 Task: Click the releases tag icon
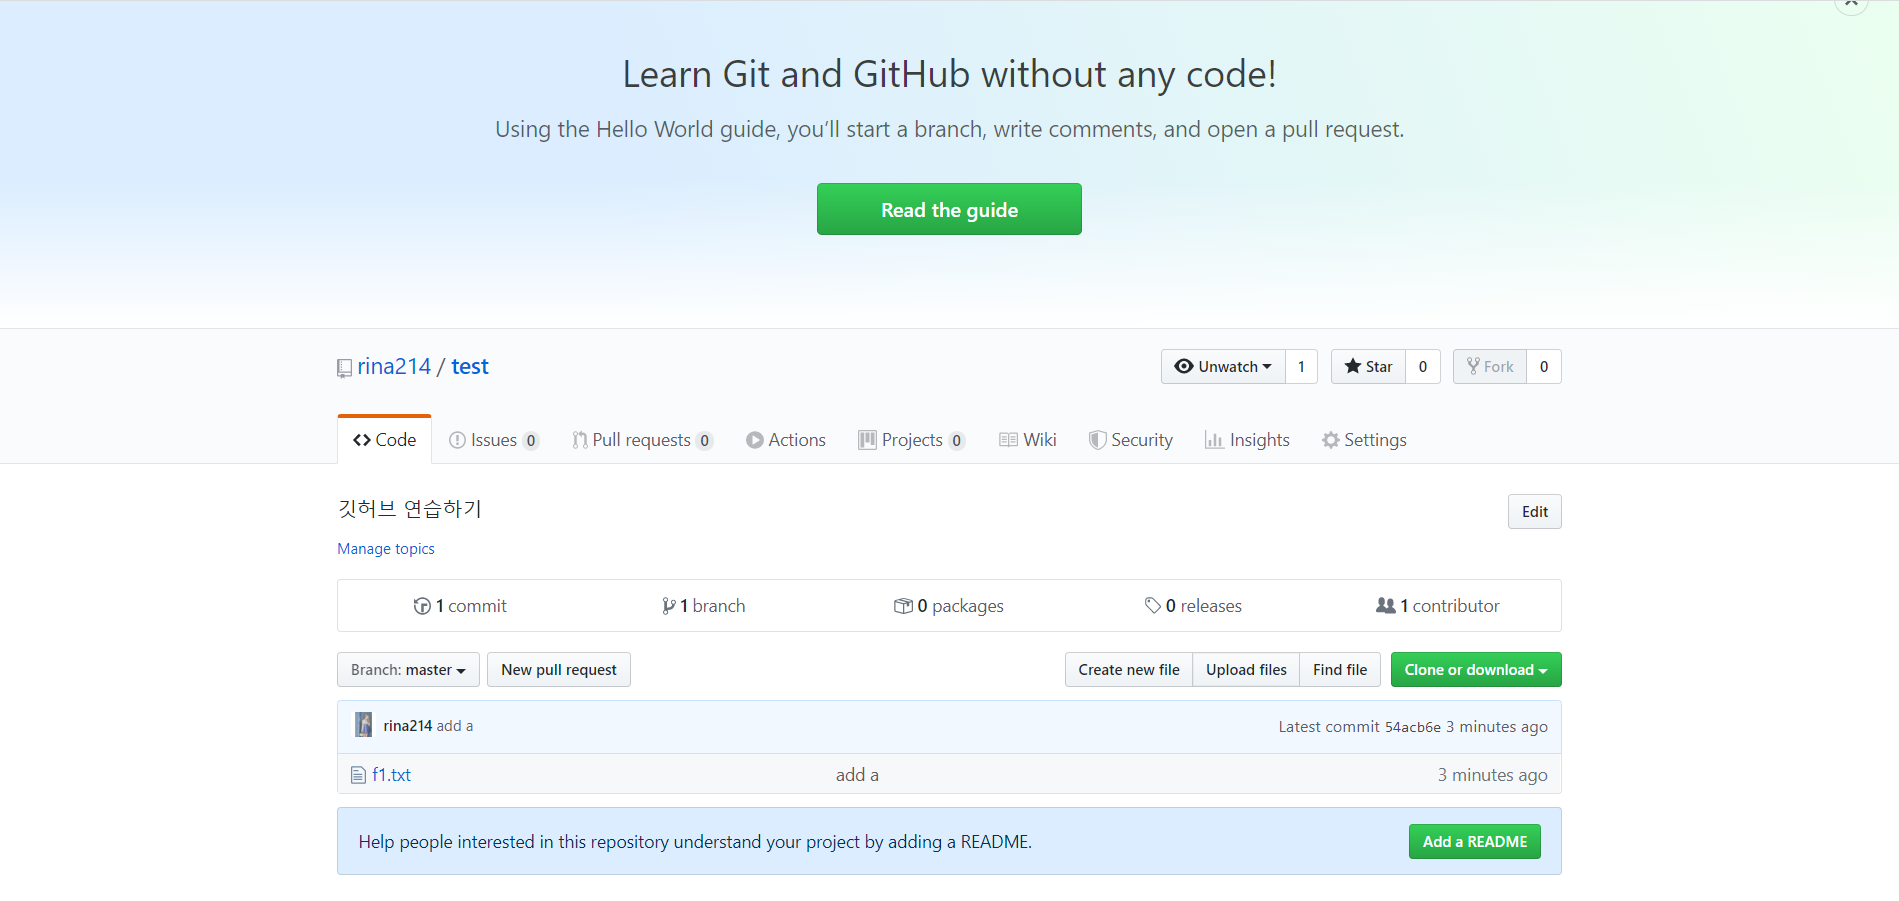click(x=1153, y=606)
